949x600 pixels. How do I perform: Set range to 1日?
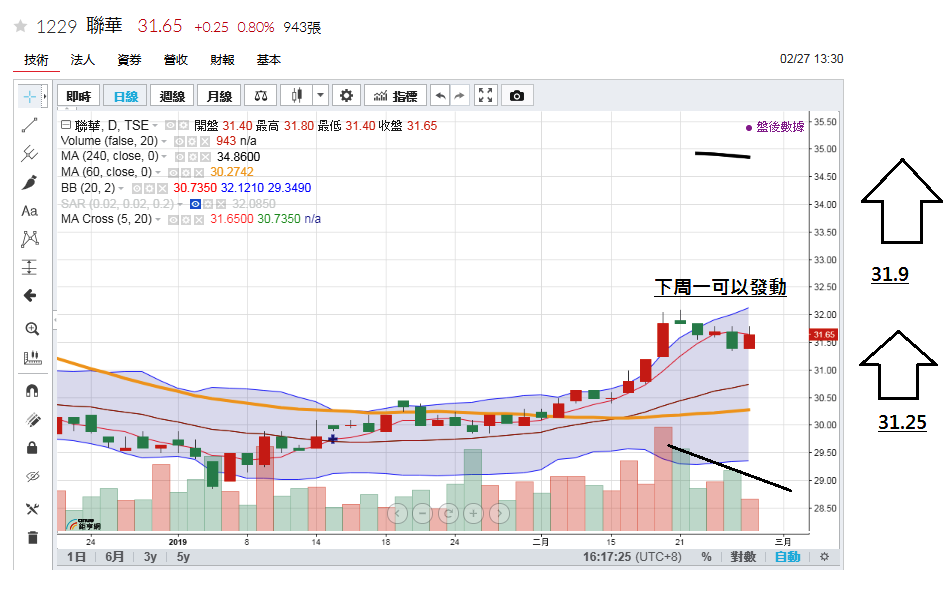76,556
